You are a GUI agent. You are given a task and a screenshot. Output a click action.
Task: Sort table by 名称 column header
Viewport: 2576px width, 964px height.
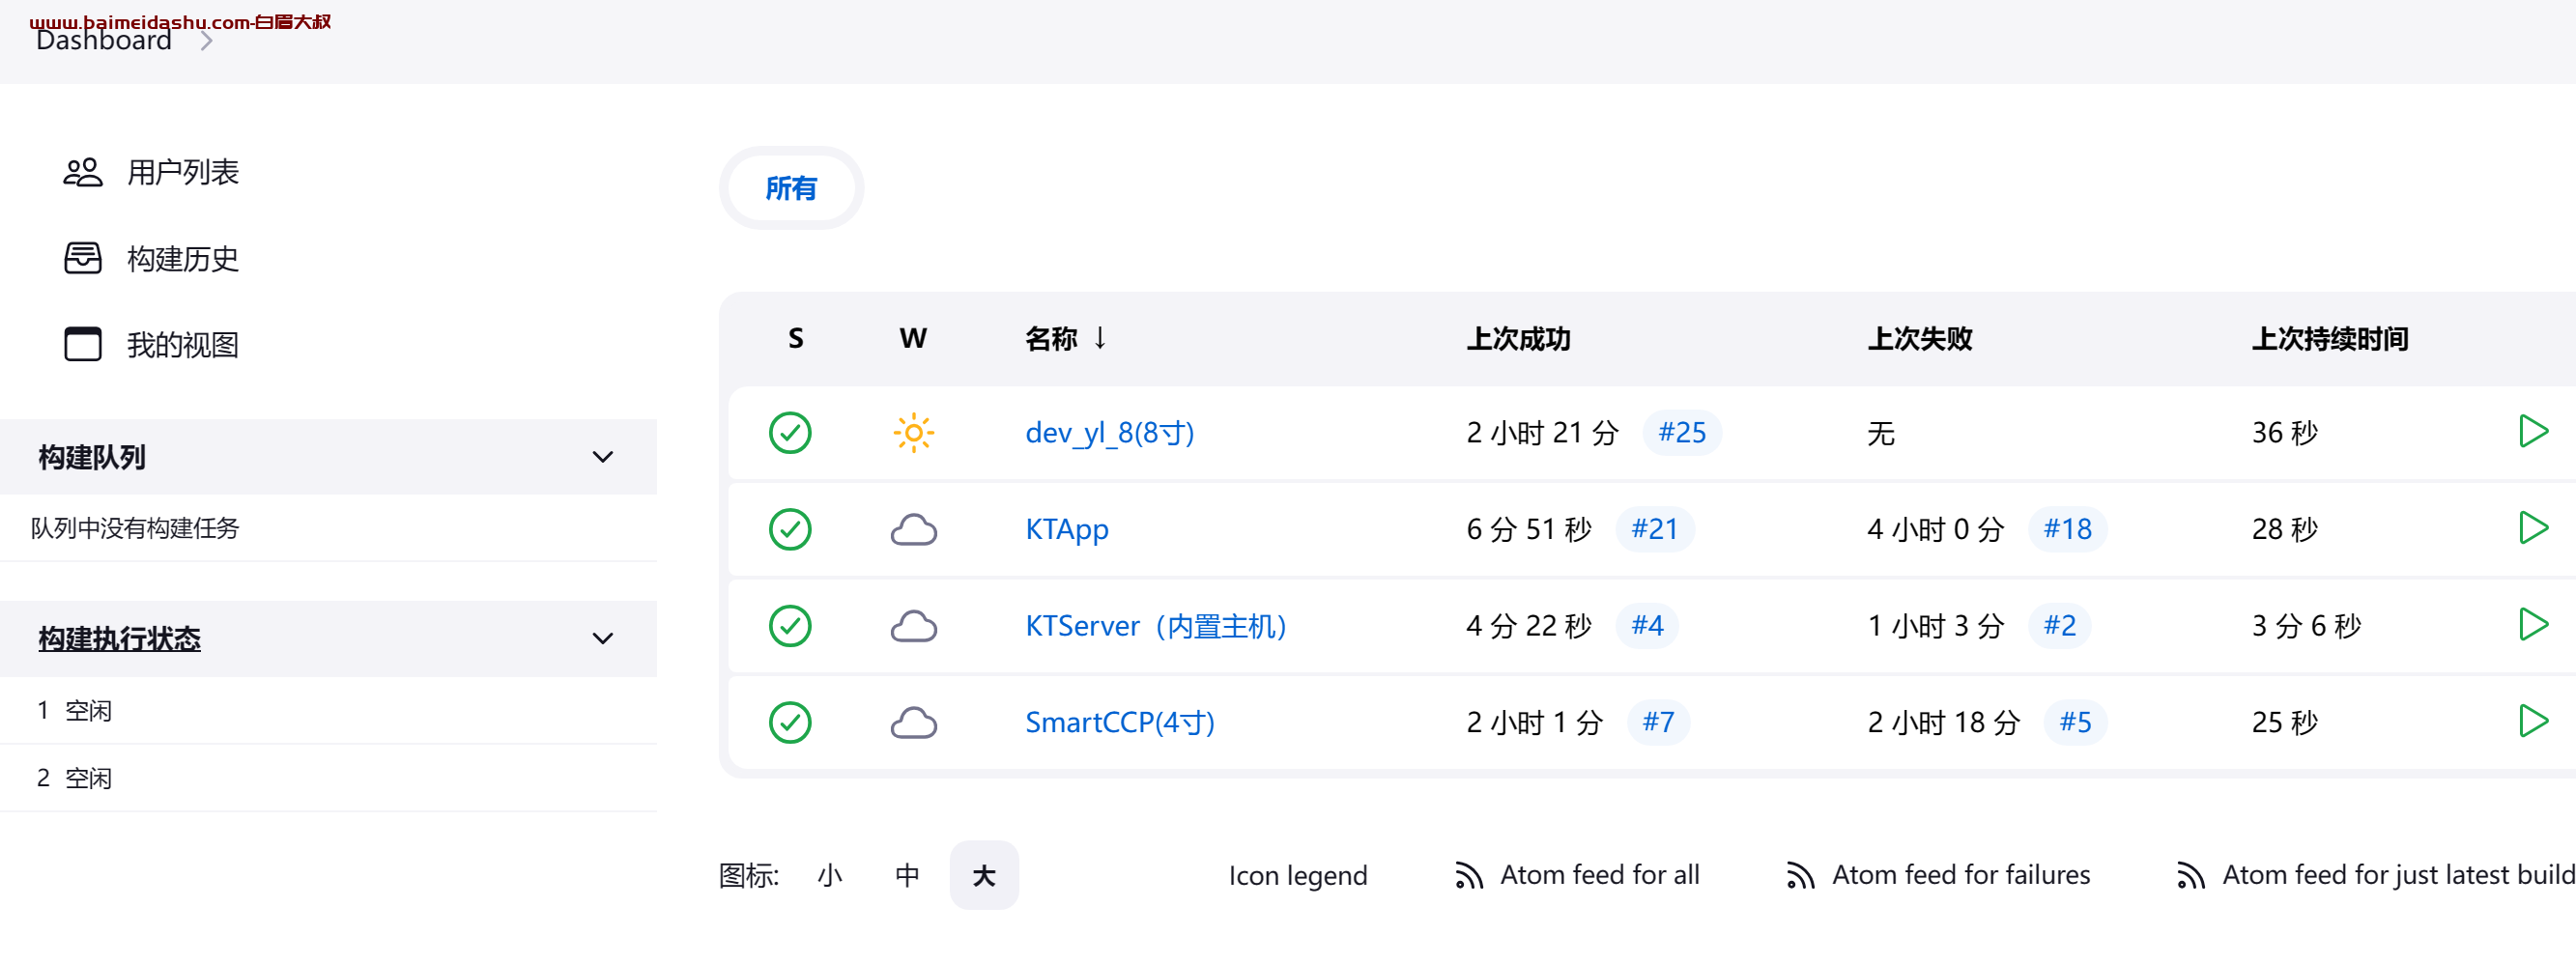[x=1065, y=339]
